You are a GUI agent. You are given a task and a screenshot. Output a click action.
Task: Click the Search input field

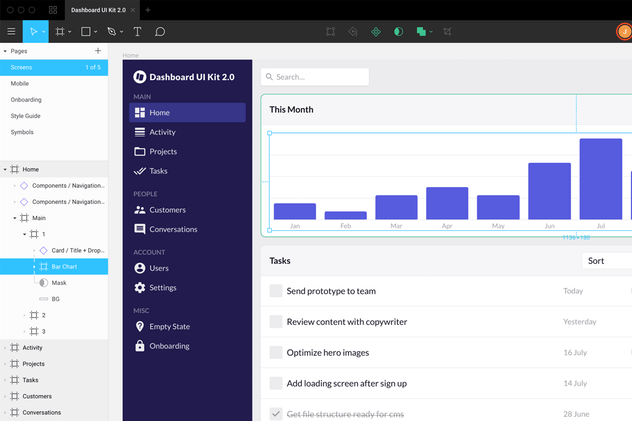(315, 77)
